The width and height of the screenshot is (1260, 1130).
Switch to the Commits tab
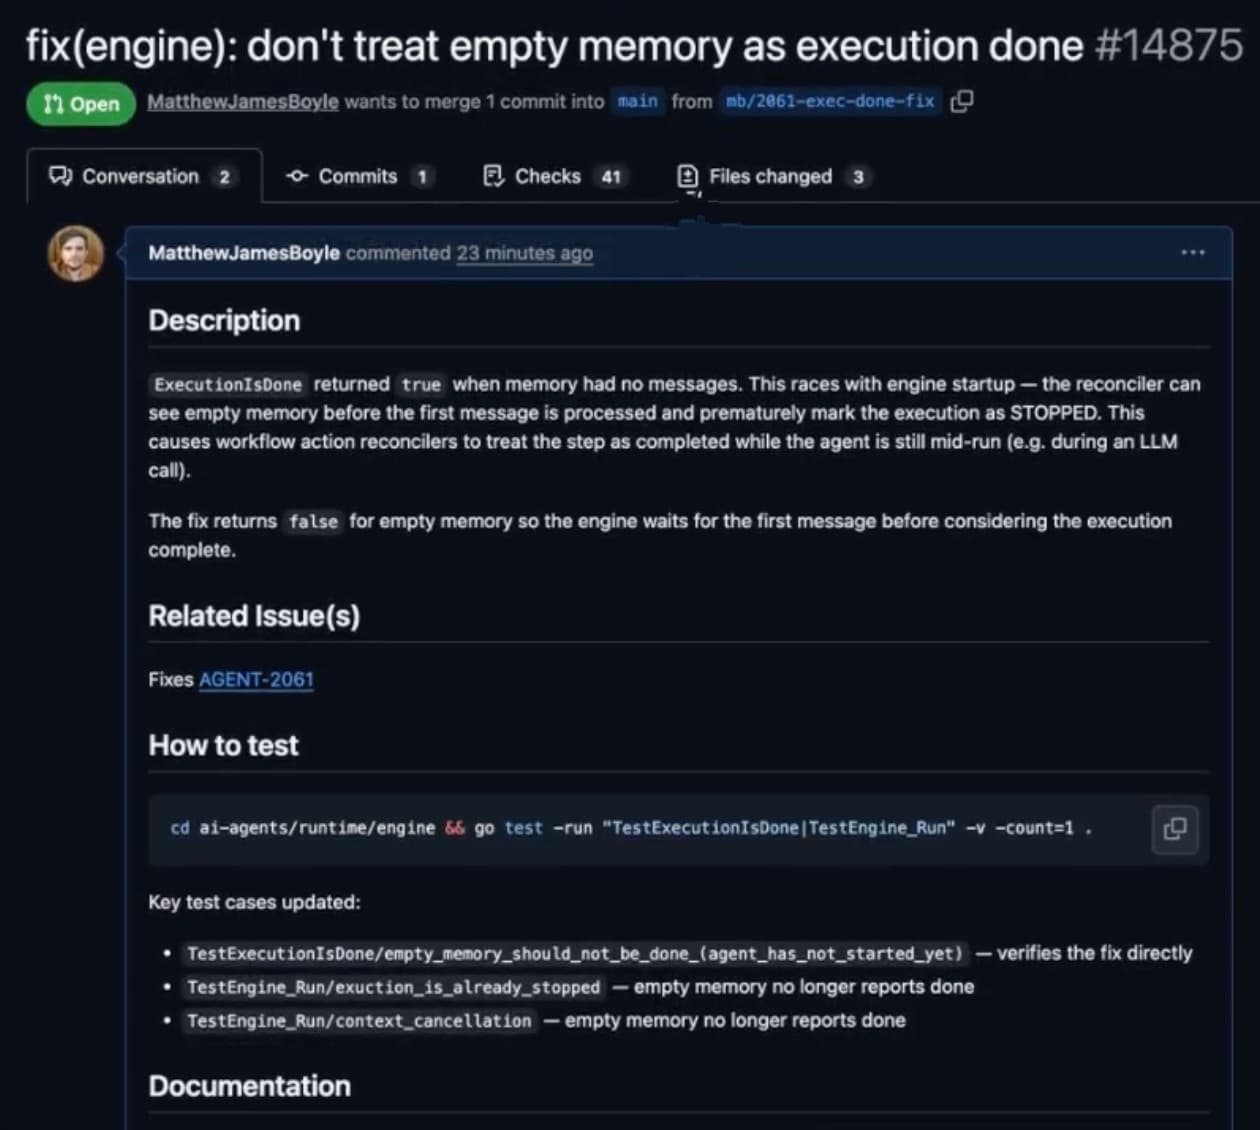tap(356, 176)
